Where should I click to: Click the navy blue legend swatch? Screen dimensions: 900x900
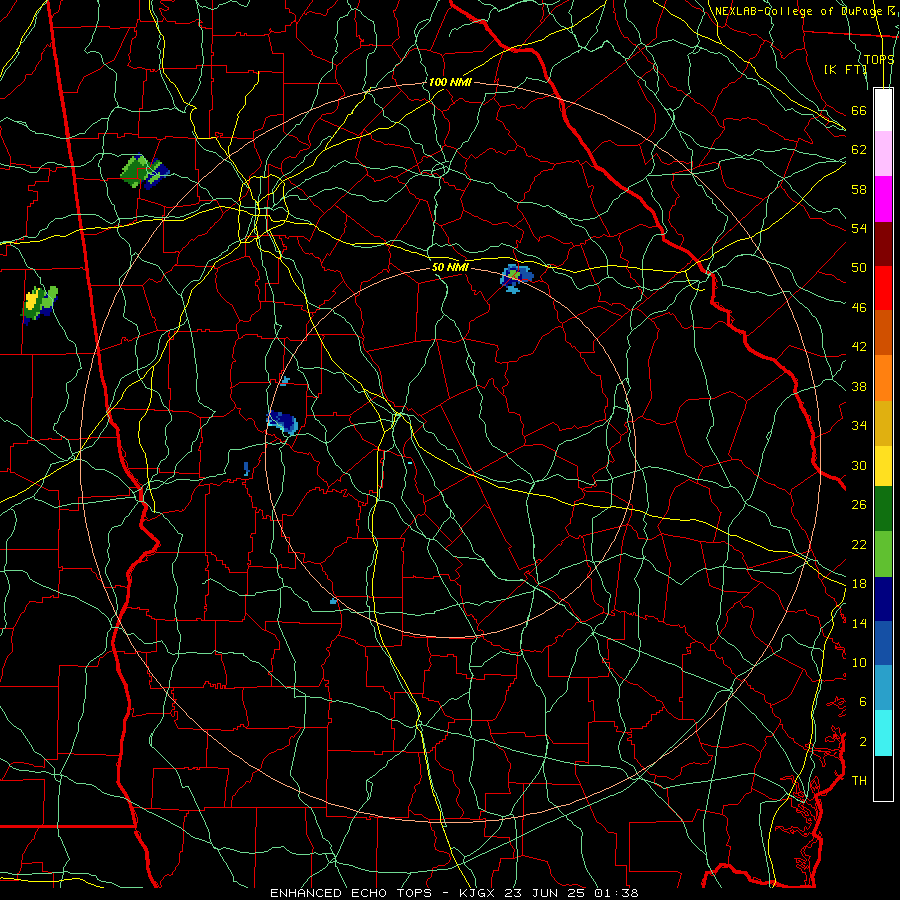pyautogui.click(x=883, y=599)
